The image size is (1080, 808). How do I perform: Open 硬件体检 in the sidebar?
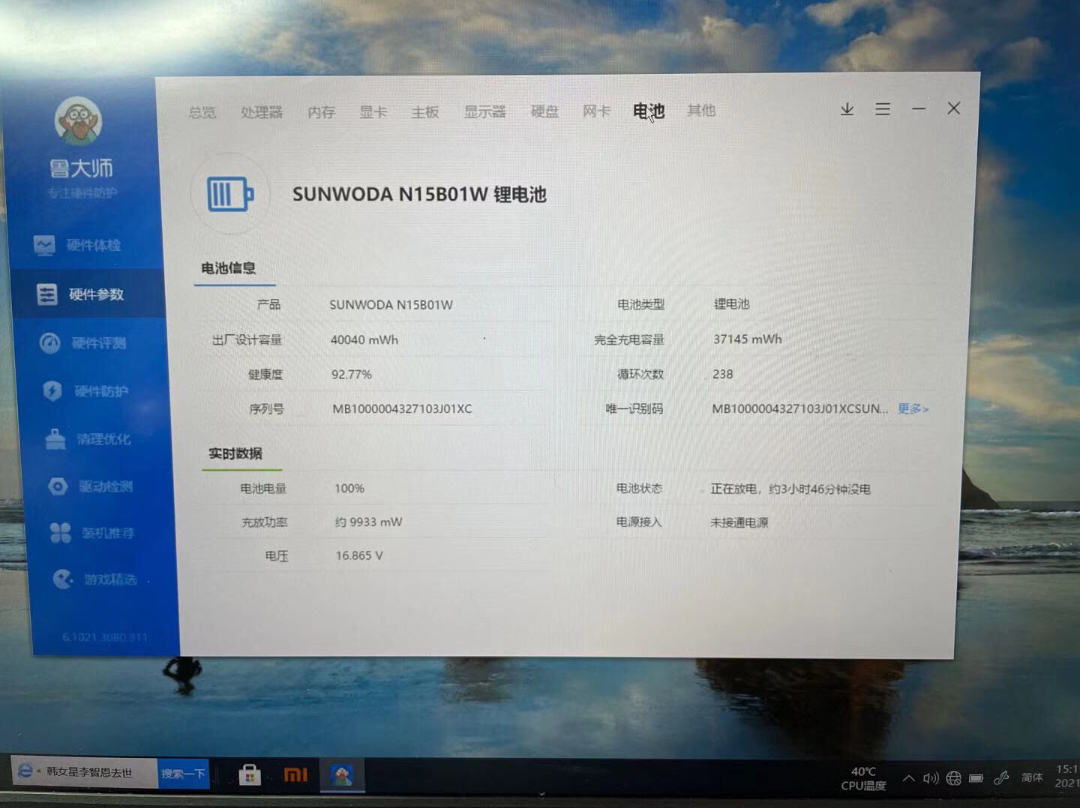click(78, 245)
